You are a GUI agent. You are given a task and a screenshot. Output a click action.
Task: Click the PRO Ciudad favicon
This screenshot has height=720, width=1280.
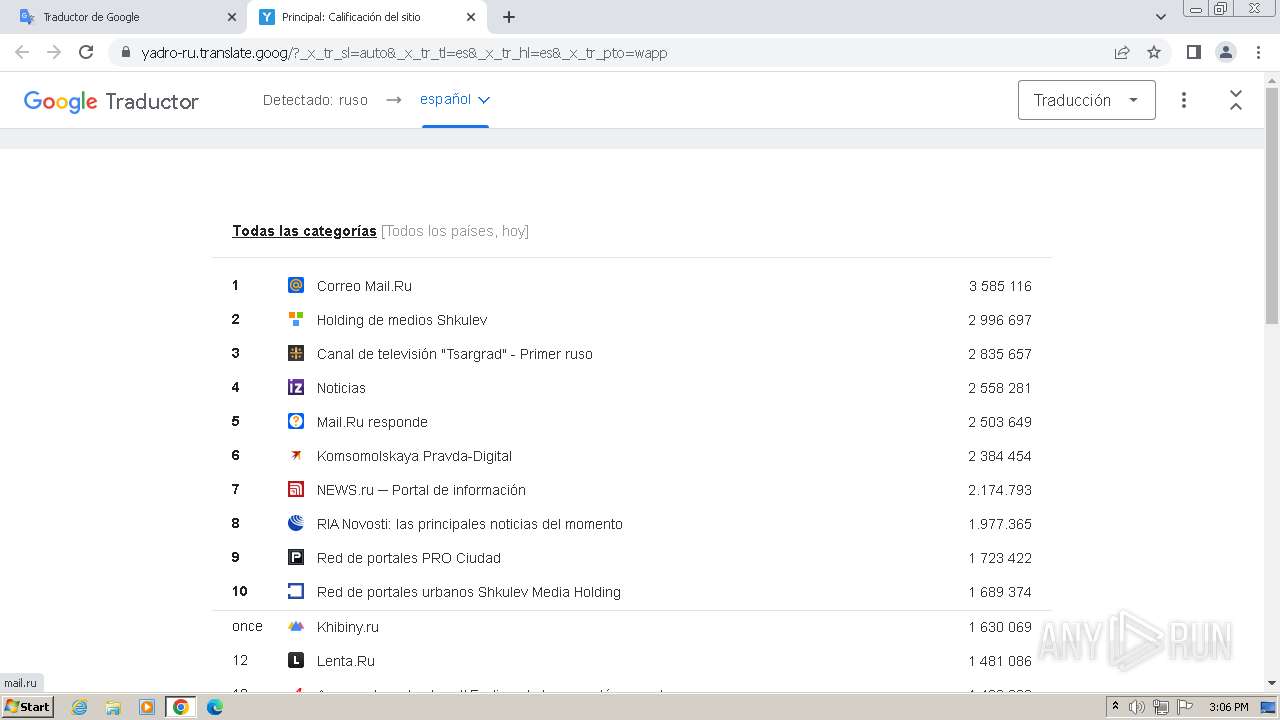tap(296, 557)
